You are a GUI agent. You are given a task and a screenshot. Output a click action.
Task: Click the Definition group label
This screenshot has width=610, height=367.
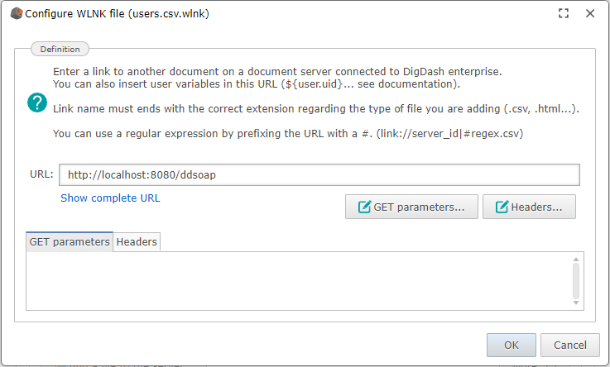60,49
